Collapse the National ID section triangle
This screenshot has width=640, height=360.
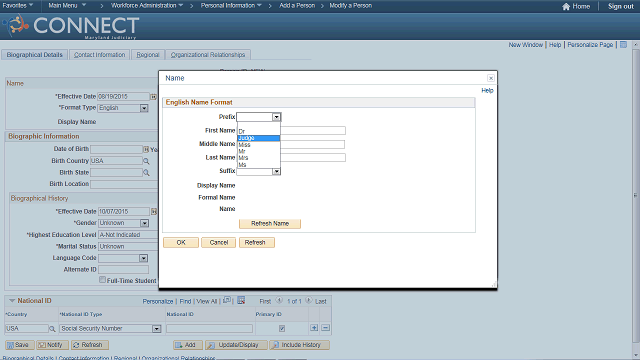[12, 301]
